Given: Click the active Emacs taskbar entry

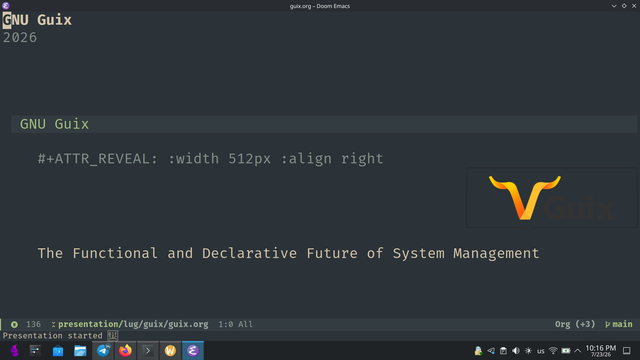Looking at the screenshot, I should click(x=193, y=351).
